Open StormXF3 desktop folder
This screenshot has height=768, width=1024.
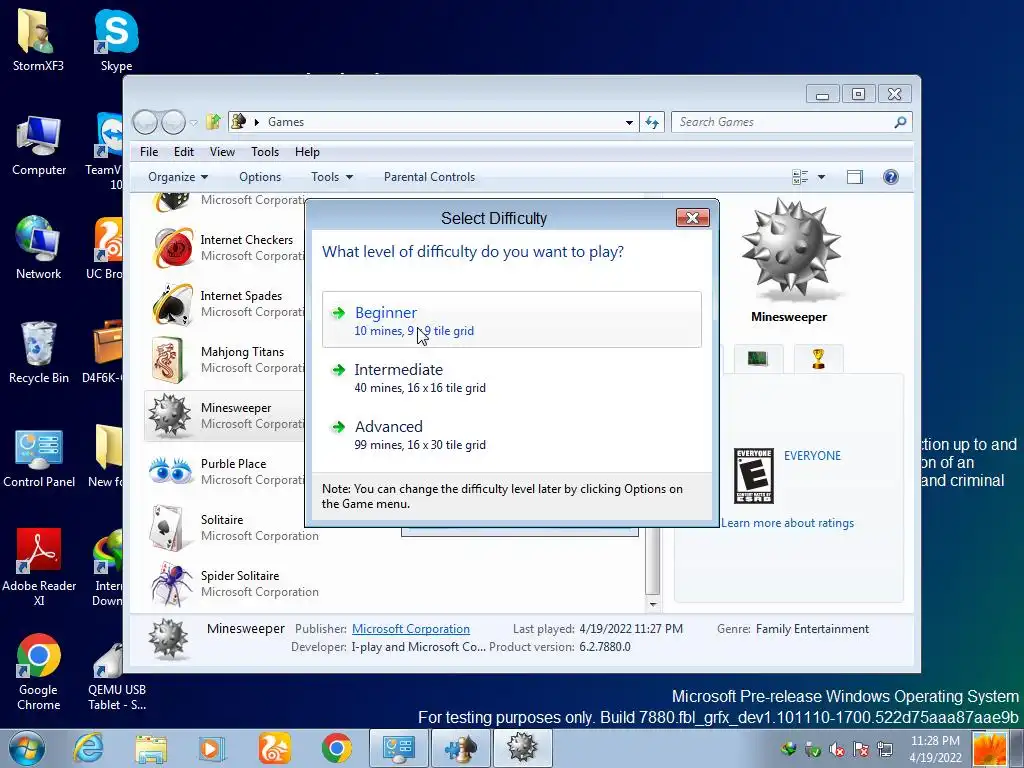[39, 40]
